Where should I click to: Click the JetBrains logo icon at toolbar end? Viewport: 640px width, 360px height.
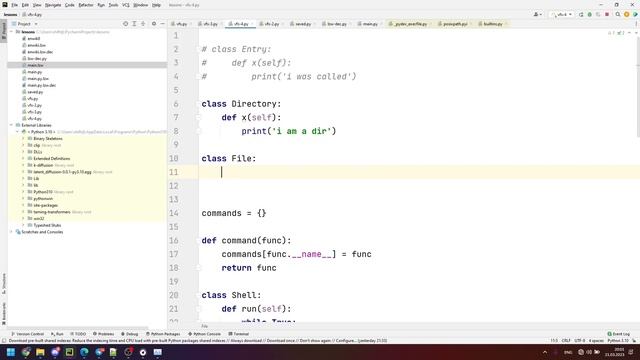(x=635, y=14)
